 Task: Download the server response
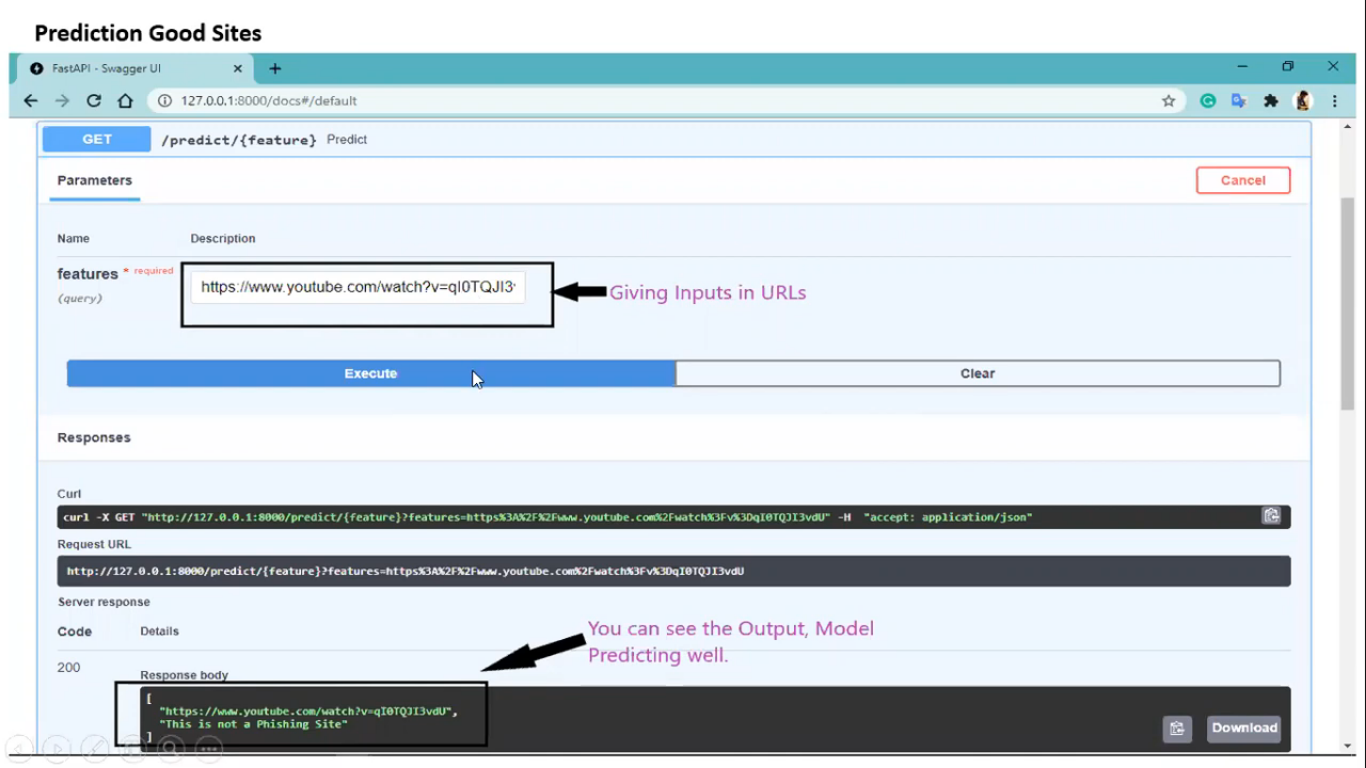(1243, 728)
